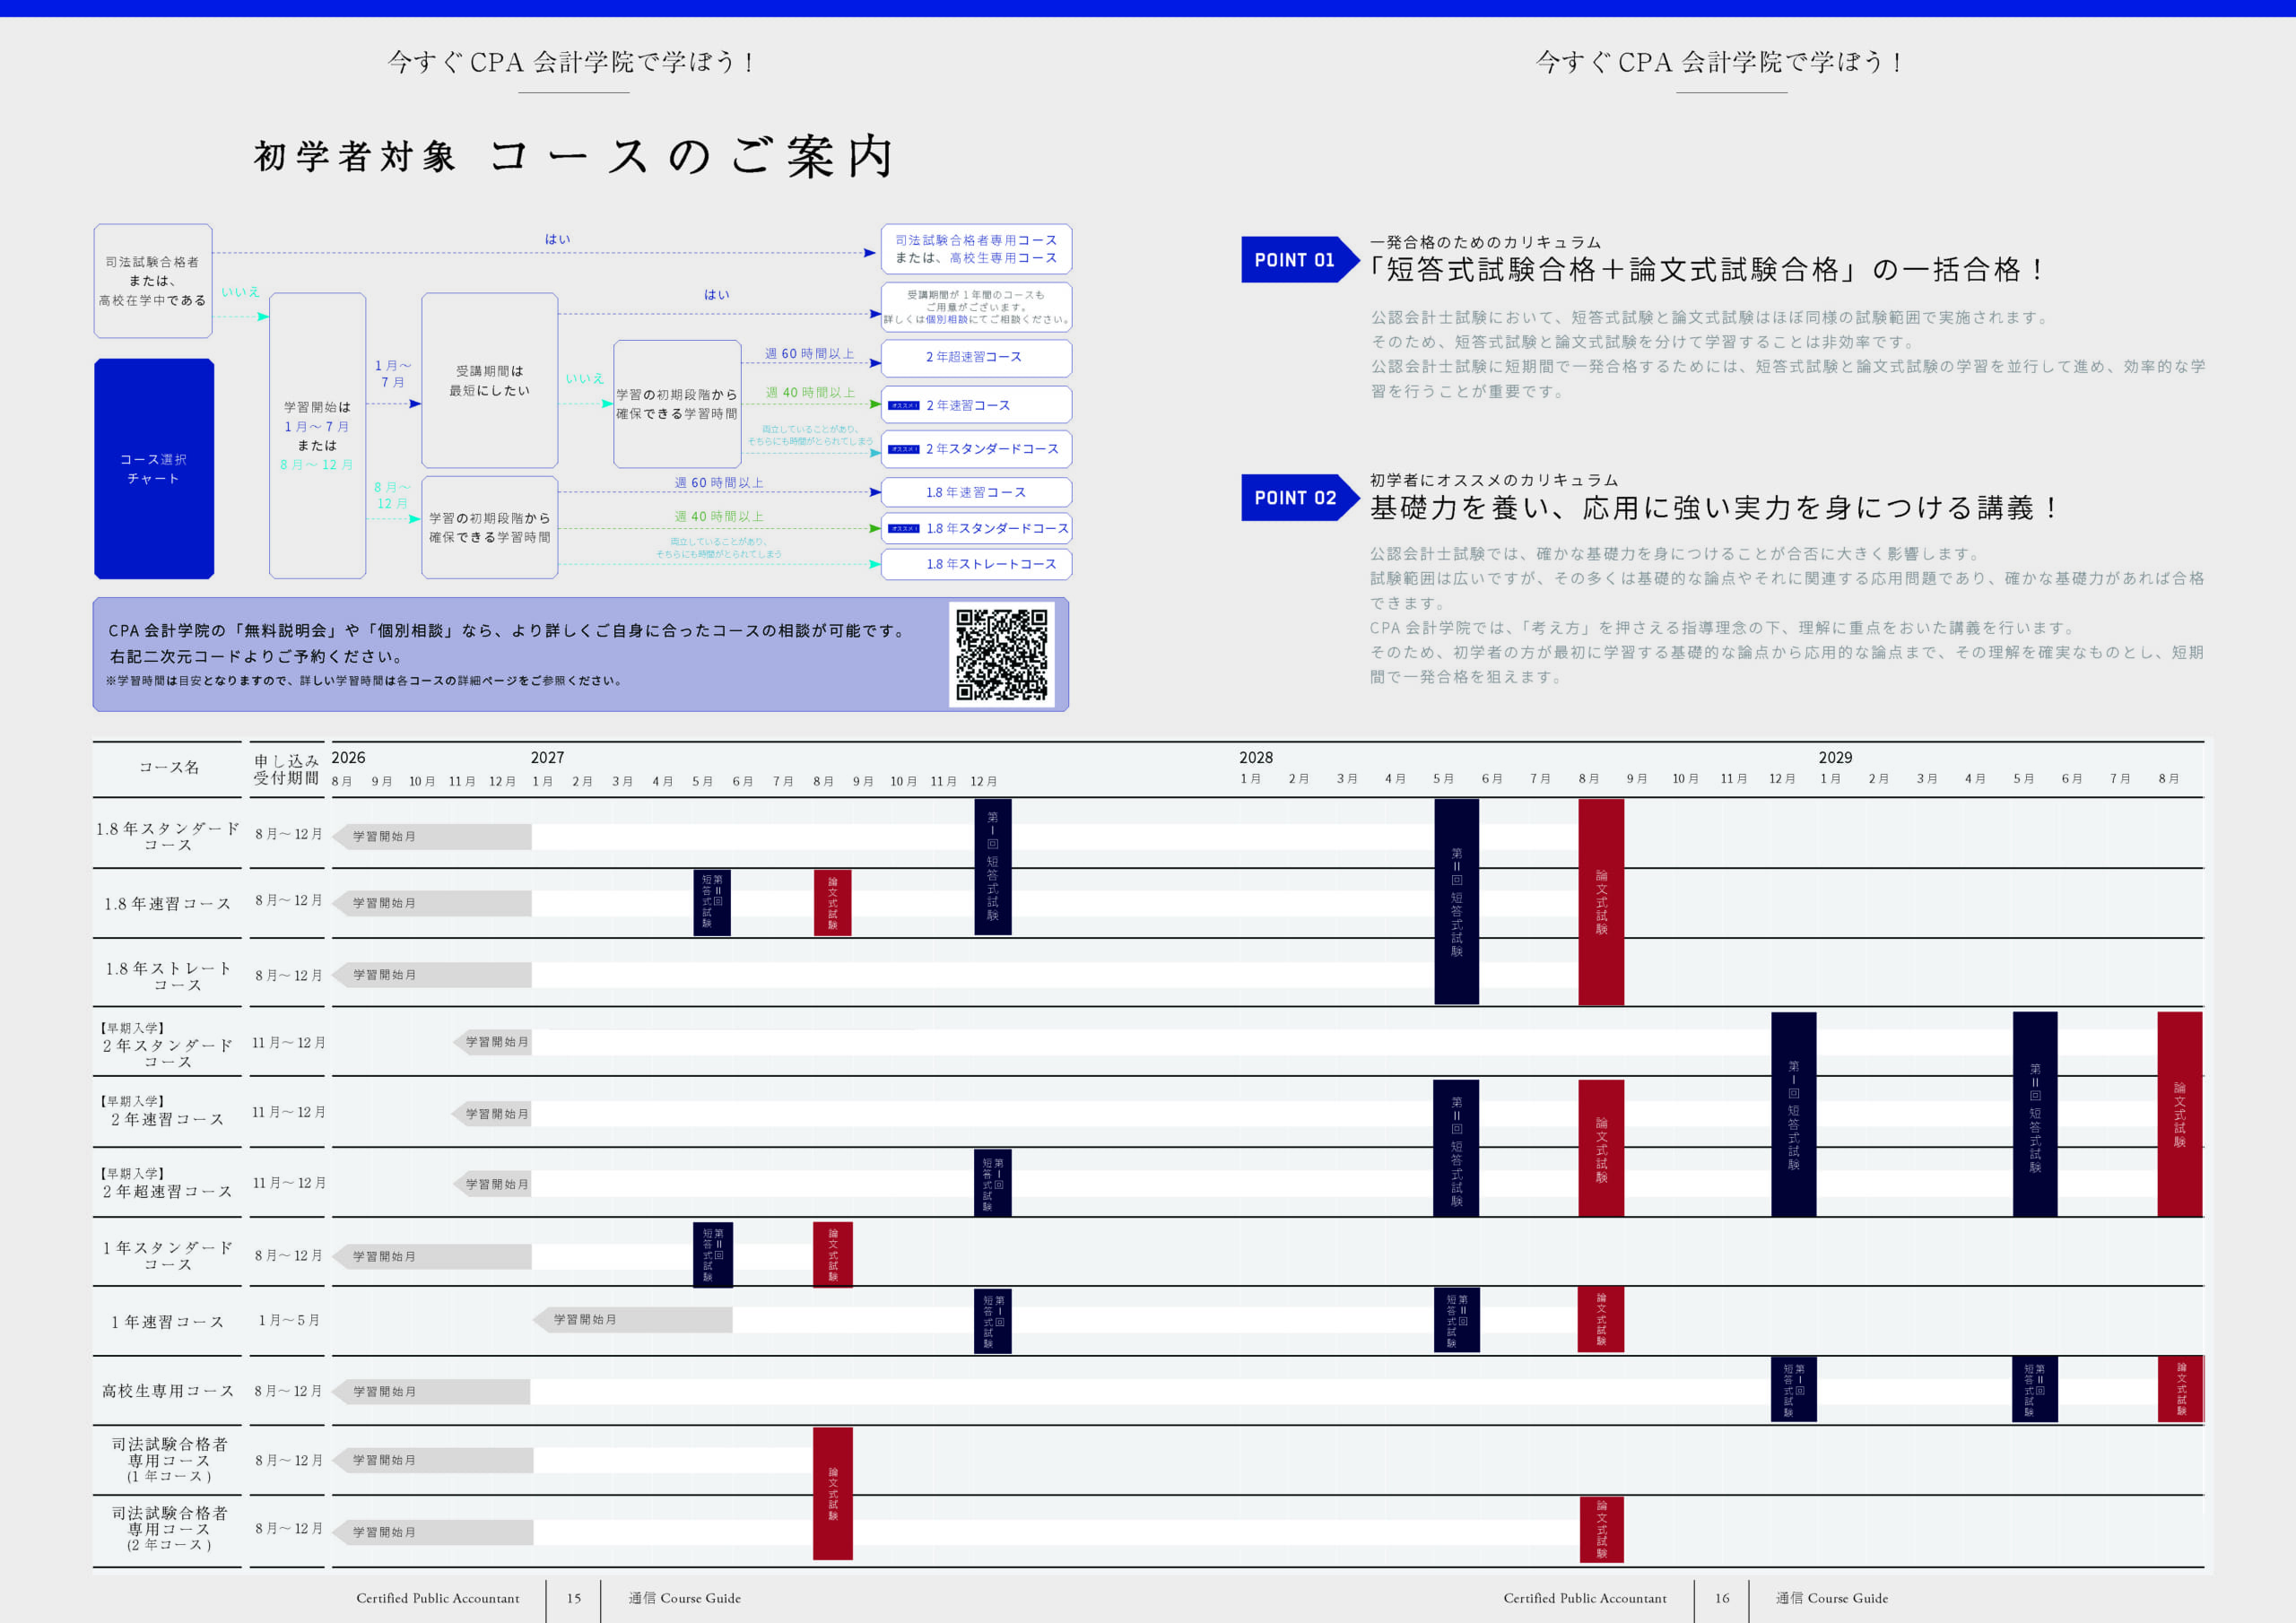This screenshot has height=1623, width=2296.
Task: Click the 1年速習コース row name
Action: tap(167, 1322)
